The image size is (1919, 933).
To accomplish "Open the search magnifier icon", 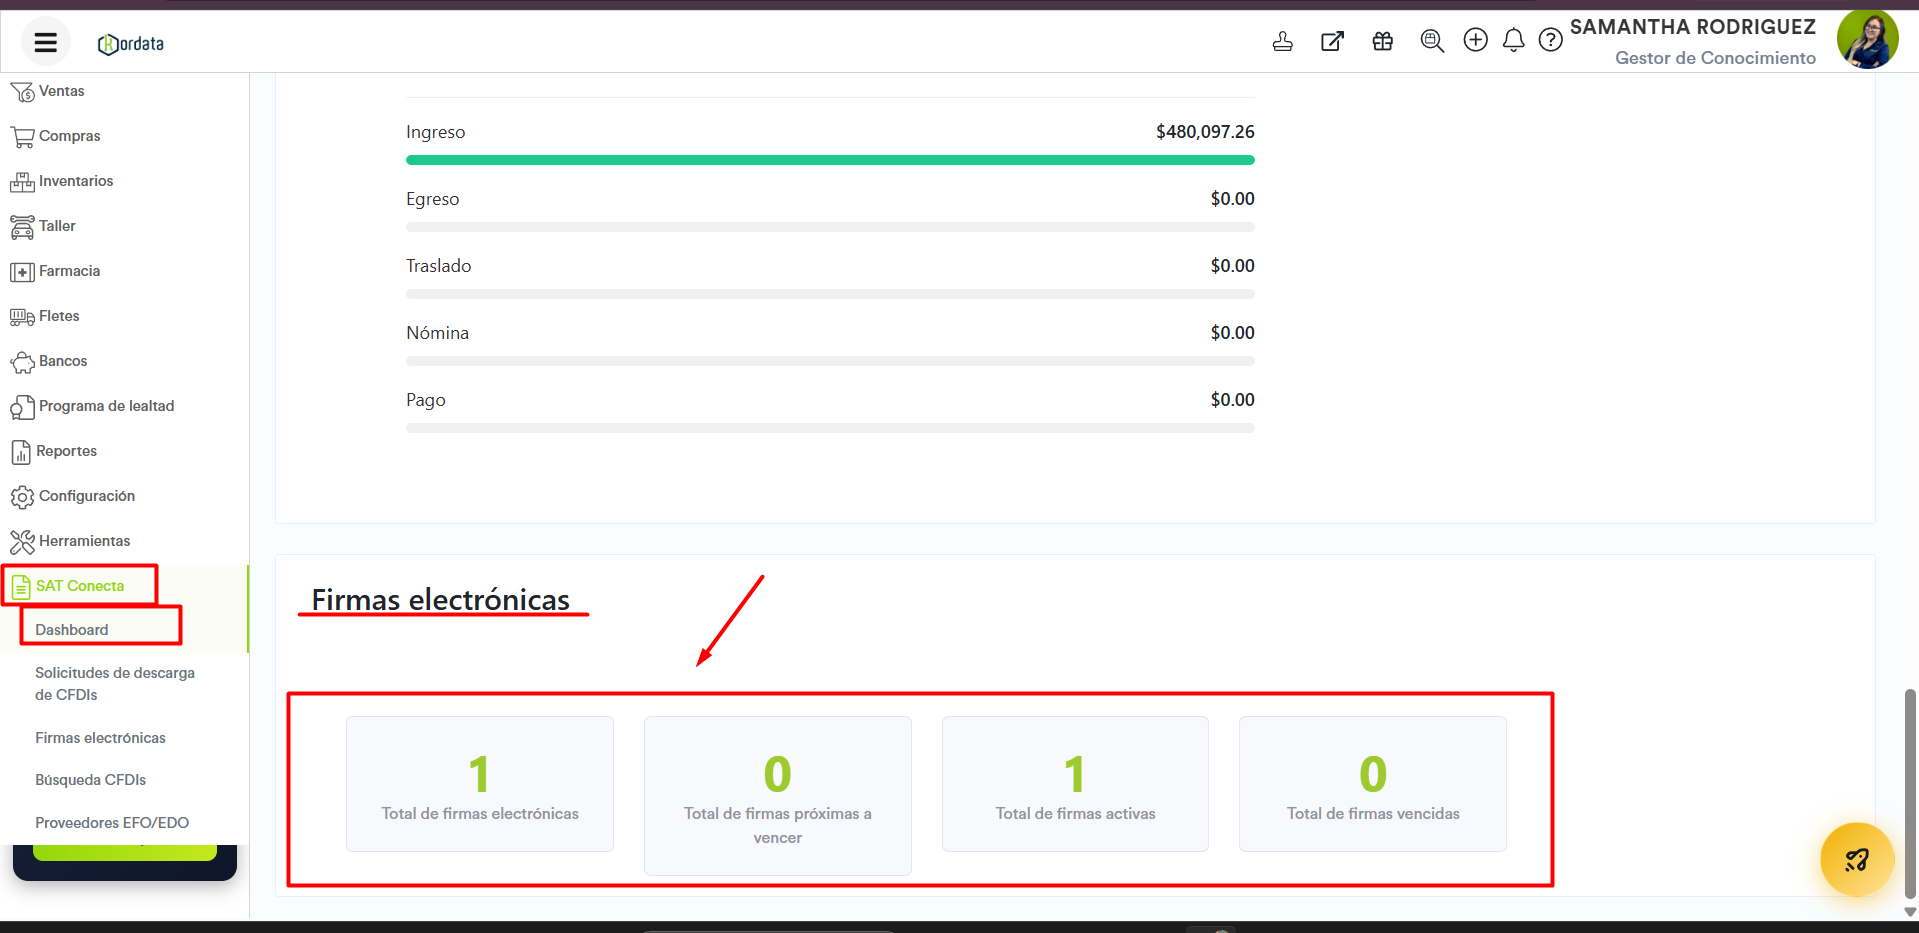I will click(x=1432, y=41).
